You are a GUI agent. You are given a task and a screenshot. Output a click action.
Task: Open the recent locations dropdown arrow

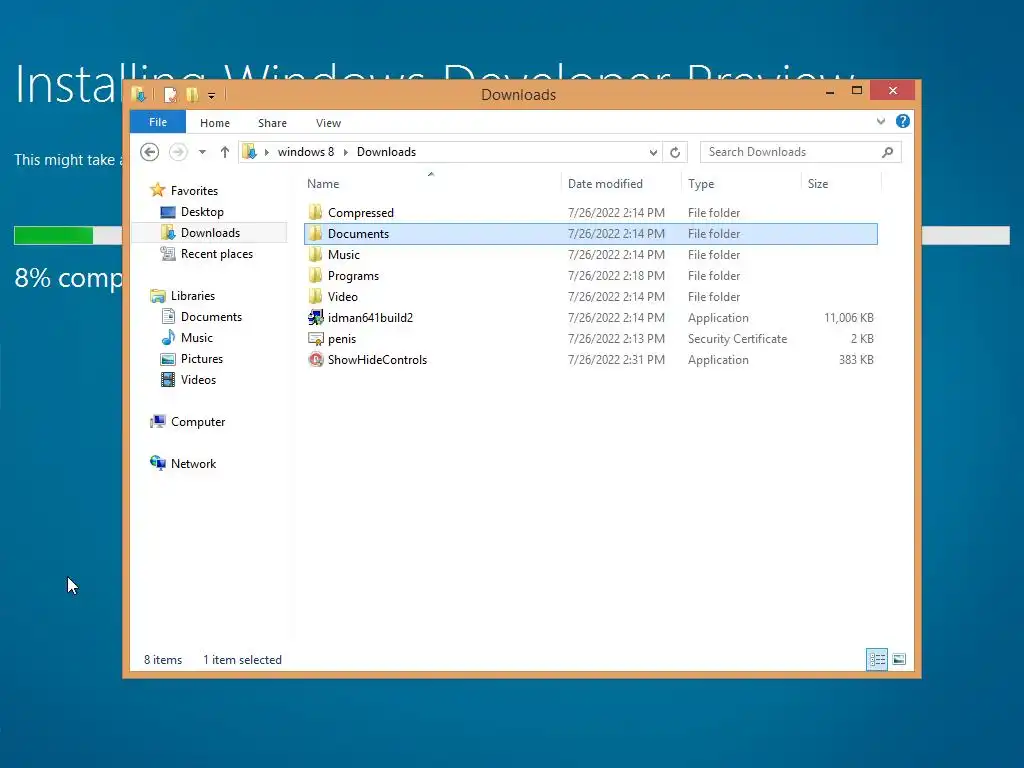tap(202, 152)
